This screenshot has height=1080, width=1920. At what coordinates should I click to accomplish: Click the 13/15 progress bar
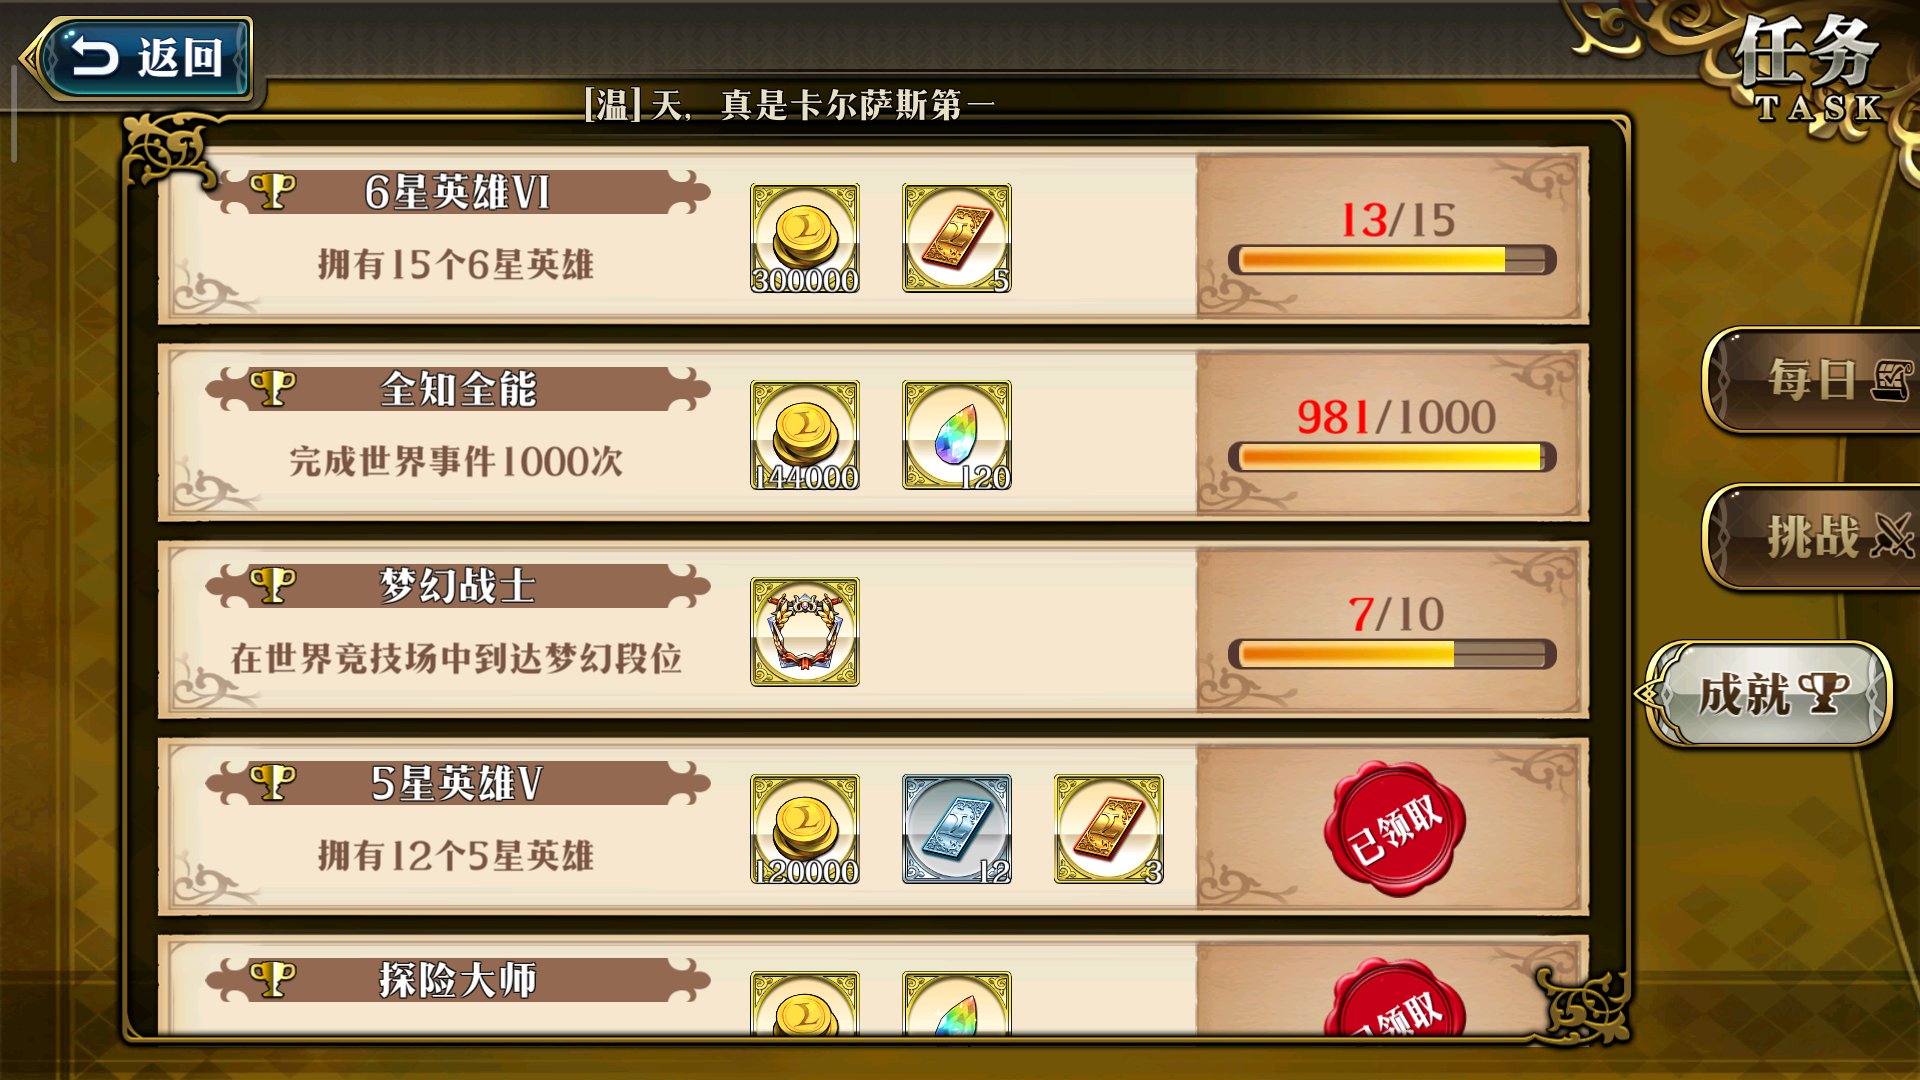click(1392, 260)
